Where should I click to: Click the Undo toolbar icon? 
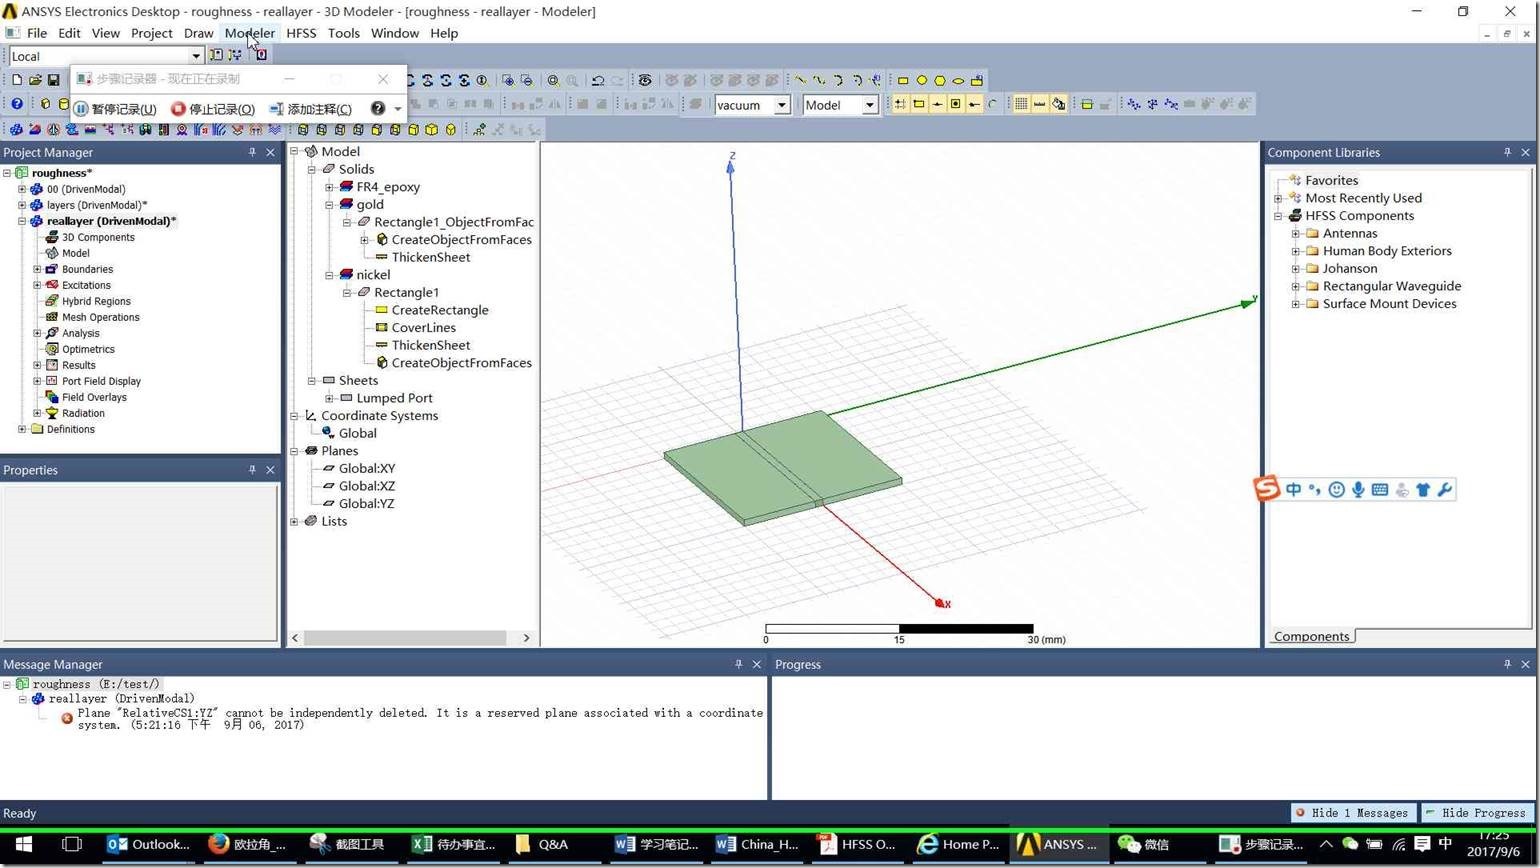598,80
